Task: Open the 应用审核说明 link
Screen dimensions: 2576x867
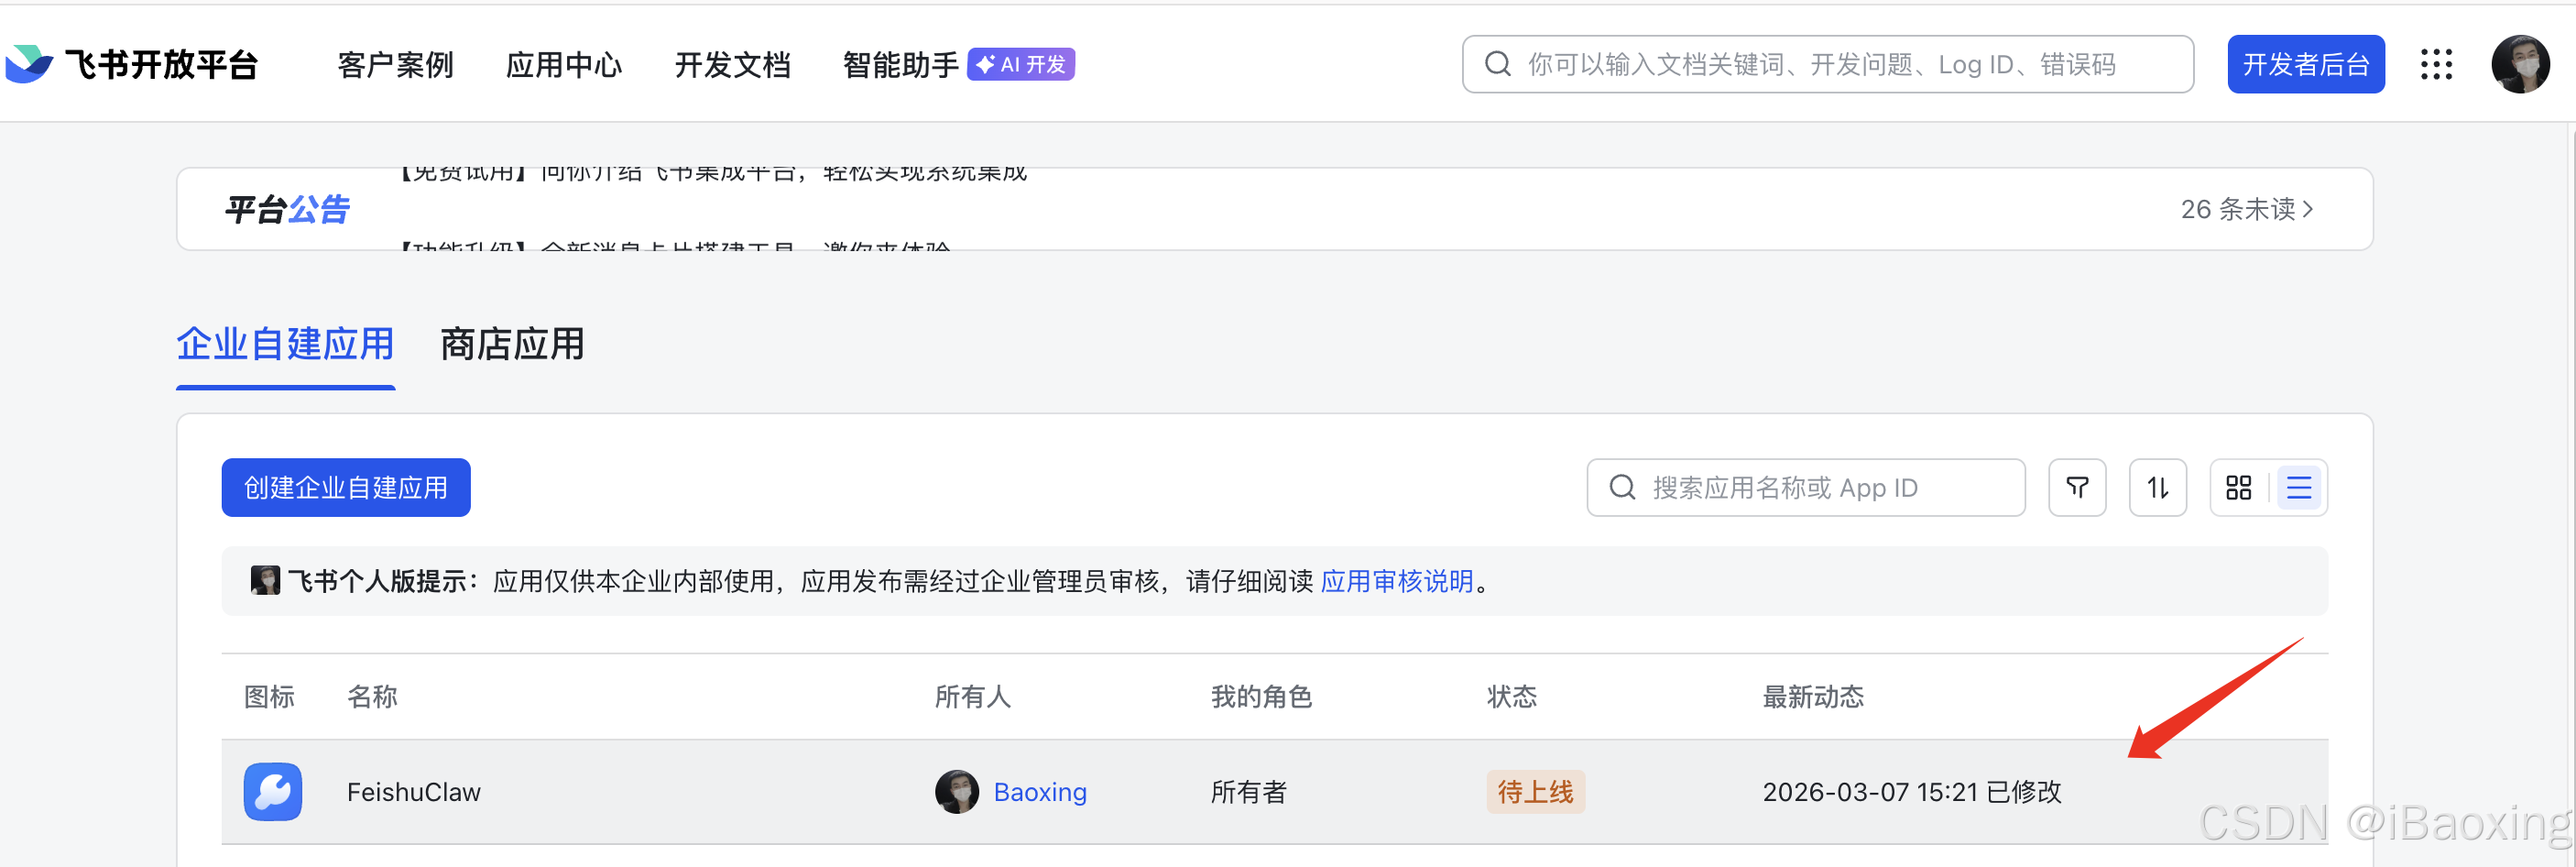Action: tap(1396, 581)
